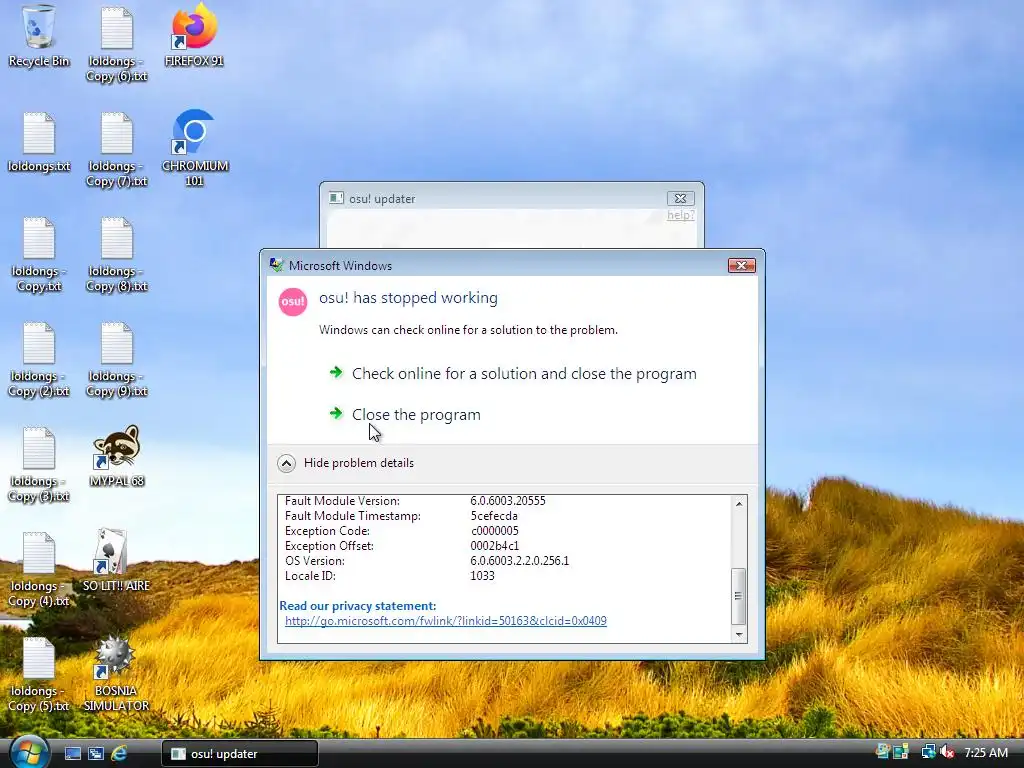The image size is (1024, 768).
Task: Open Internet Explorer quick launch icon
Action: [119, 754]
